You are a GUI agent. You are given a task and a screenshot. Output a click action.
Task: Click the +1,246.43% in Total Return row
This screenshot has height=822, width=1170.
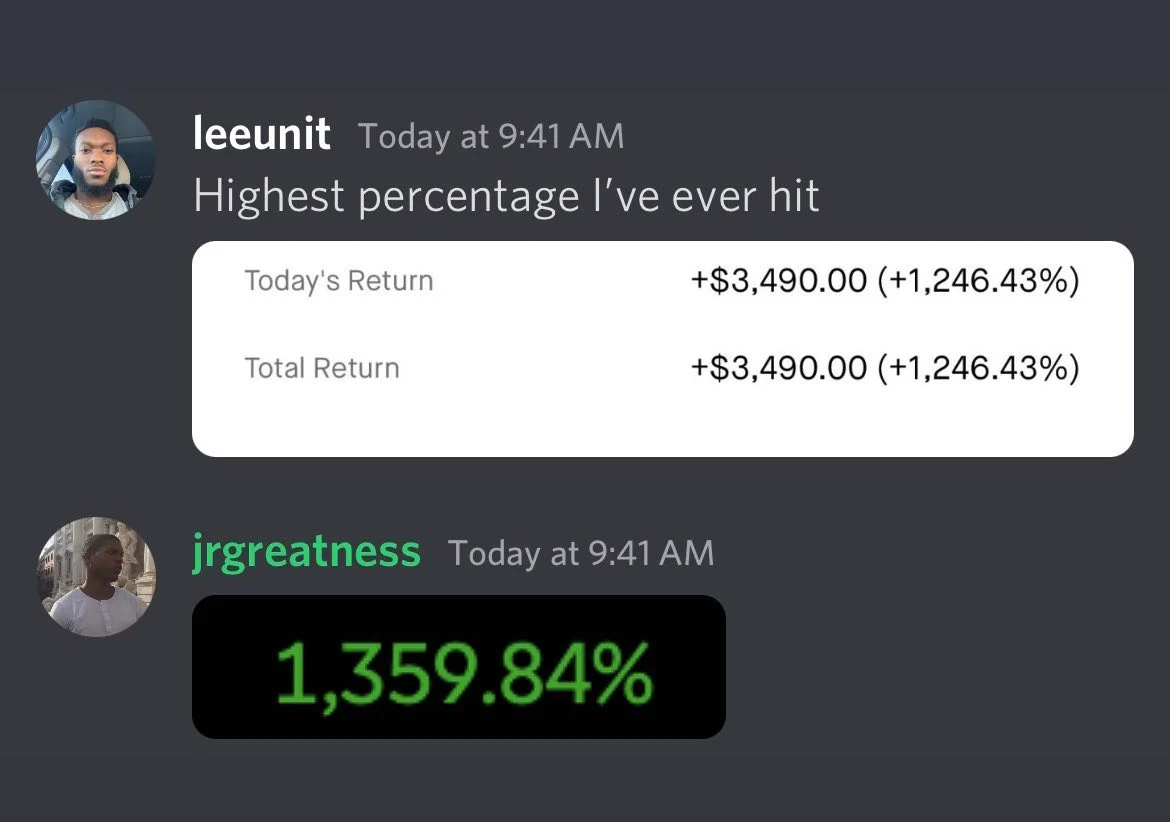[978, 368]
